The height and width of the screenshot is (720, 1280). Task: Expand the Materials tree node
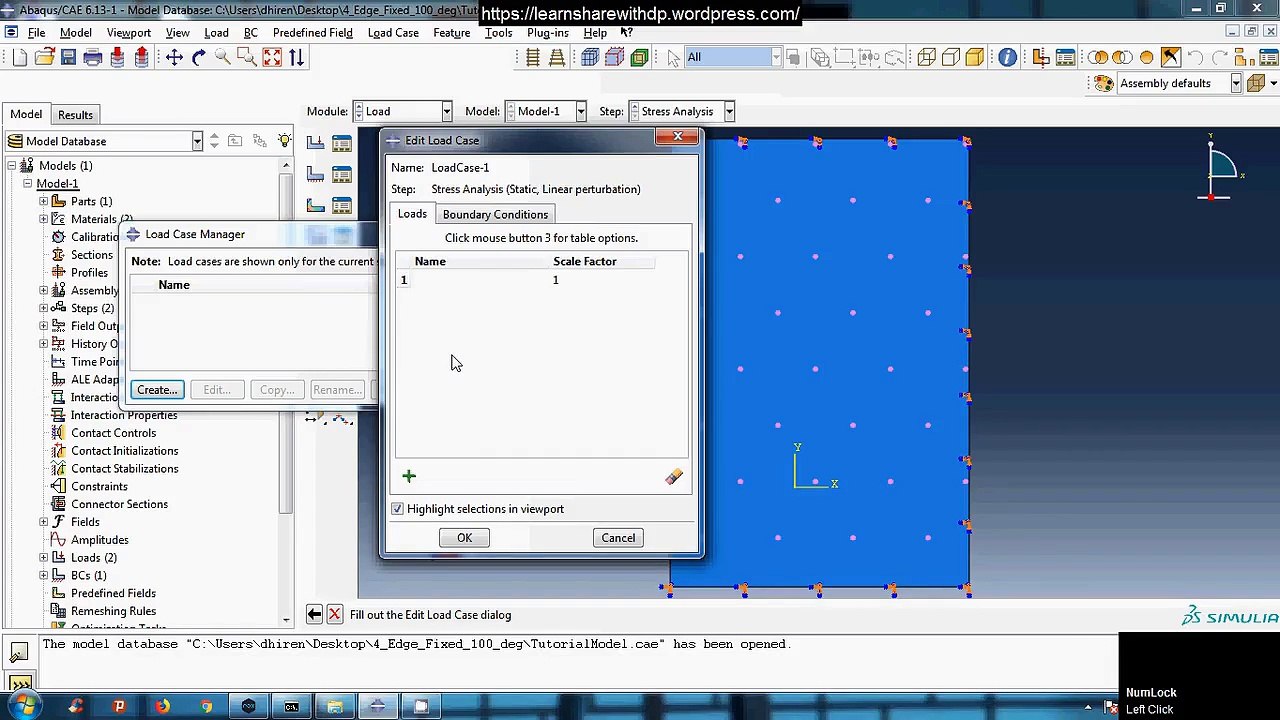(44, 219)
